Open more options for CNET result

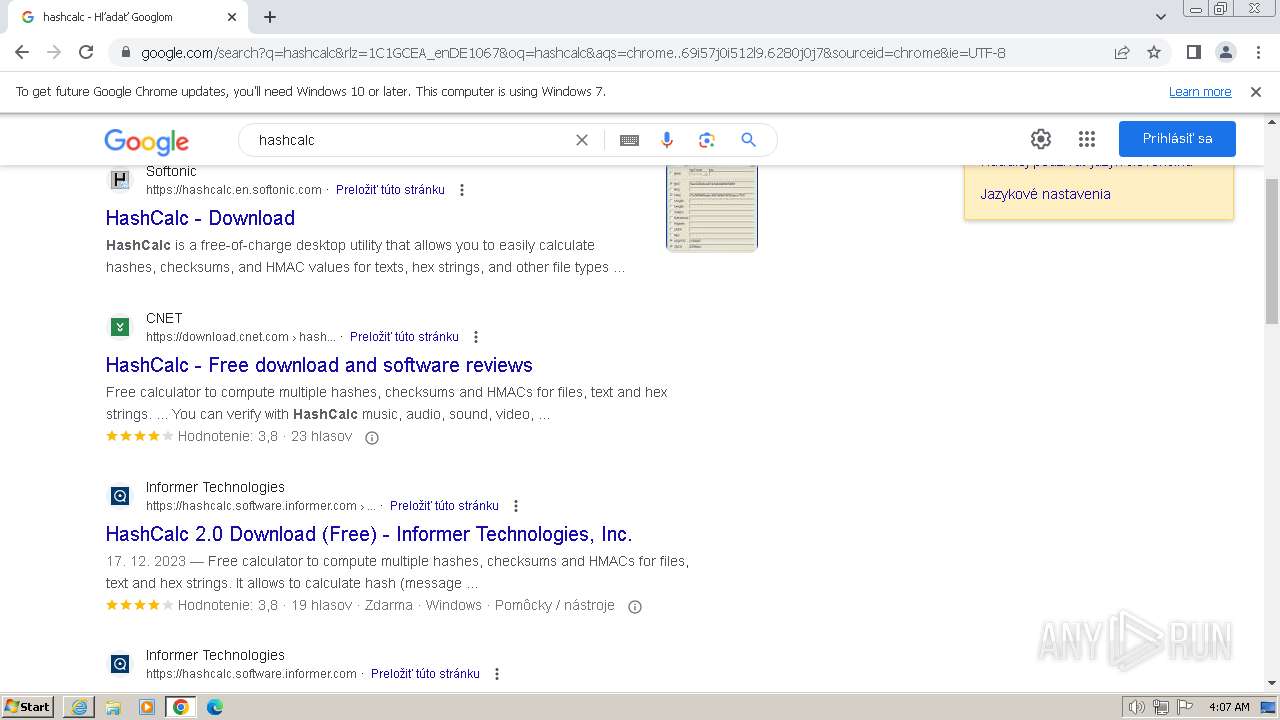tap(476, 337)
